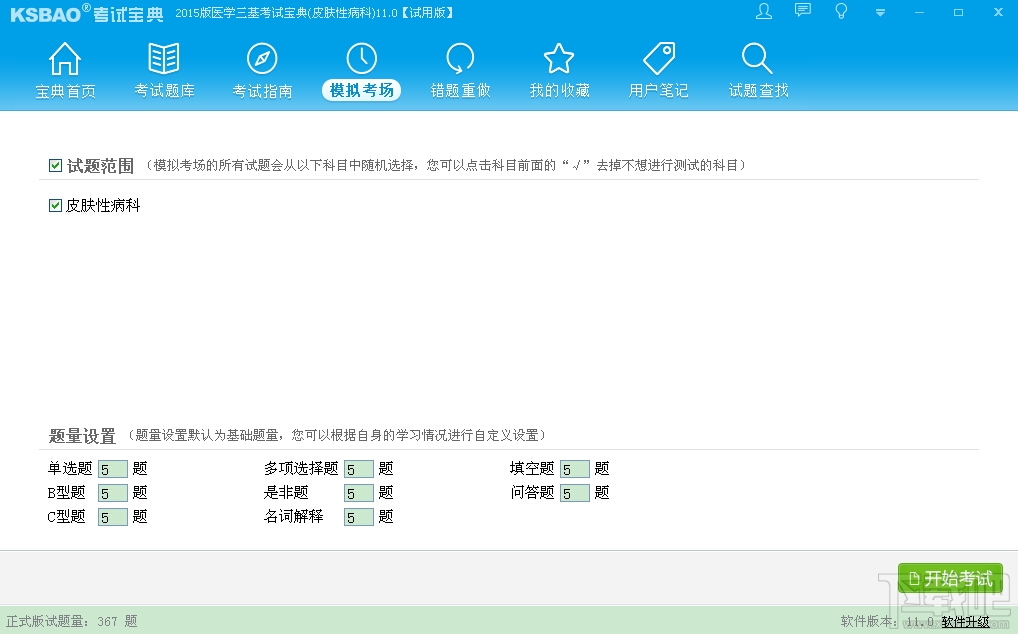Click the 多项选择题 quantity field
Screen dimensions: 1018x634
[x=358, y=469]
